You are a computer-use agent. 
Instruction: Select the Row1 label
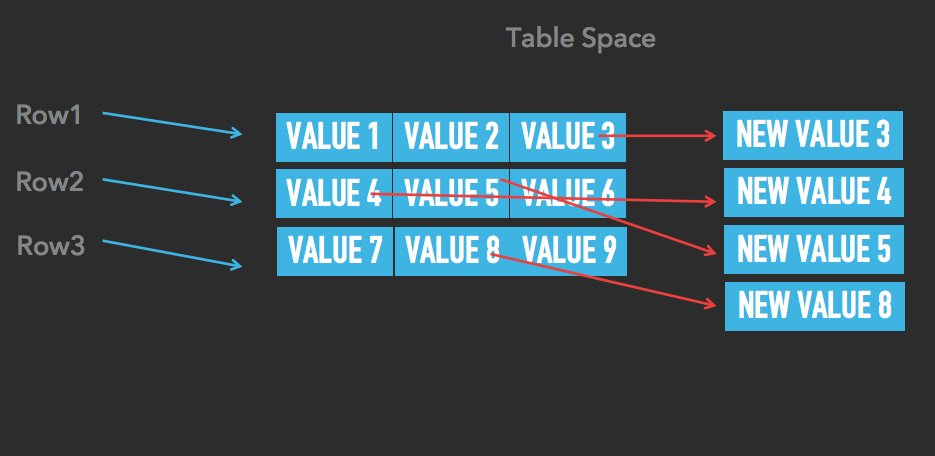(x=48, y=116)
